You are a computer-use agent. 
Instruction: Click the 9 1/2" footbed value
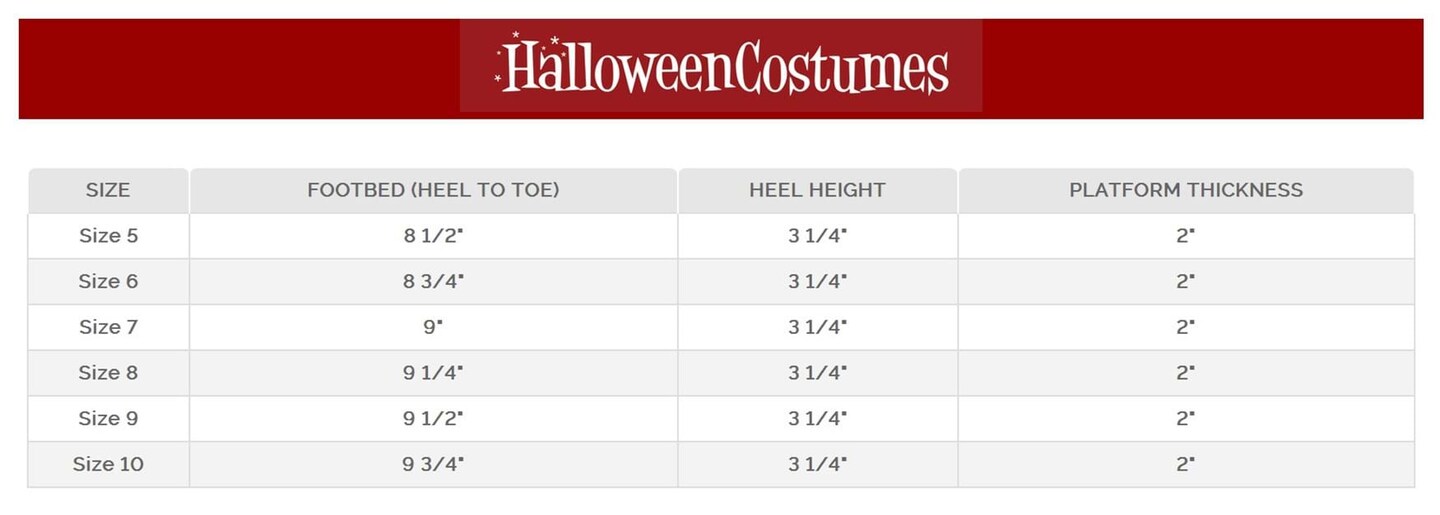(433, 418)
